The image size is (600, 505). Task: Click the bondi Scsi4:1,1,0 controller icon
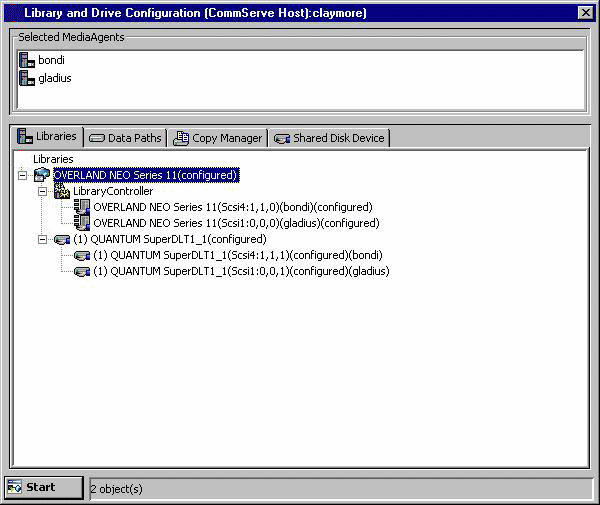(x=82, y=207)
